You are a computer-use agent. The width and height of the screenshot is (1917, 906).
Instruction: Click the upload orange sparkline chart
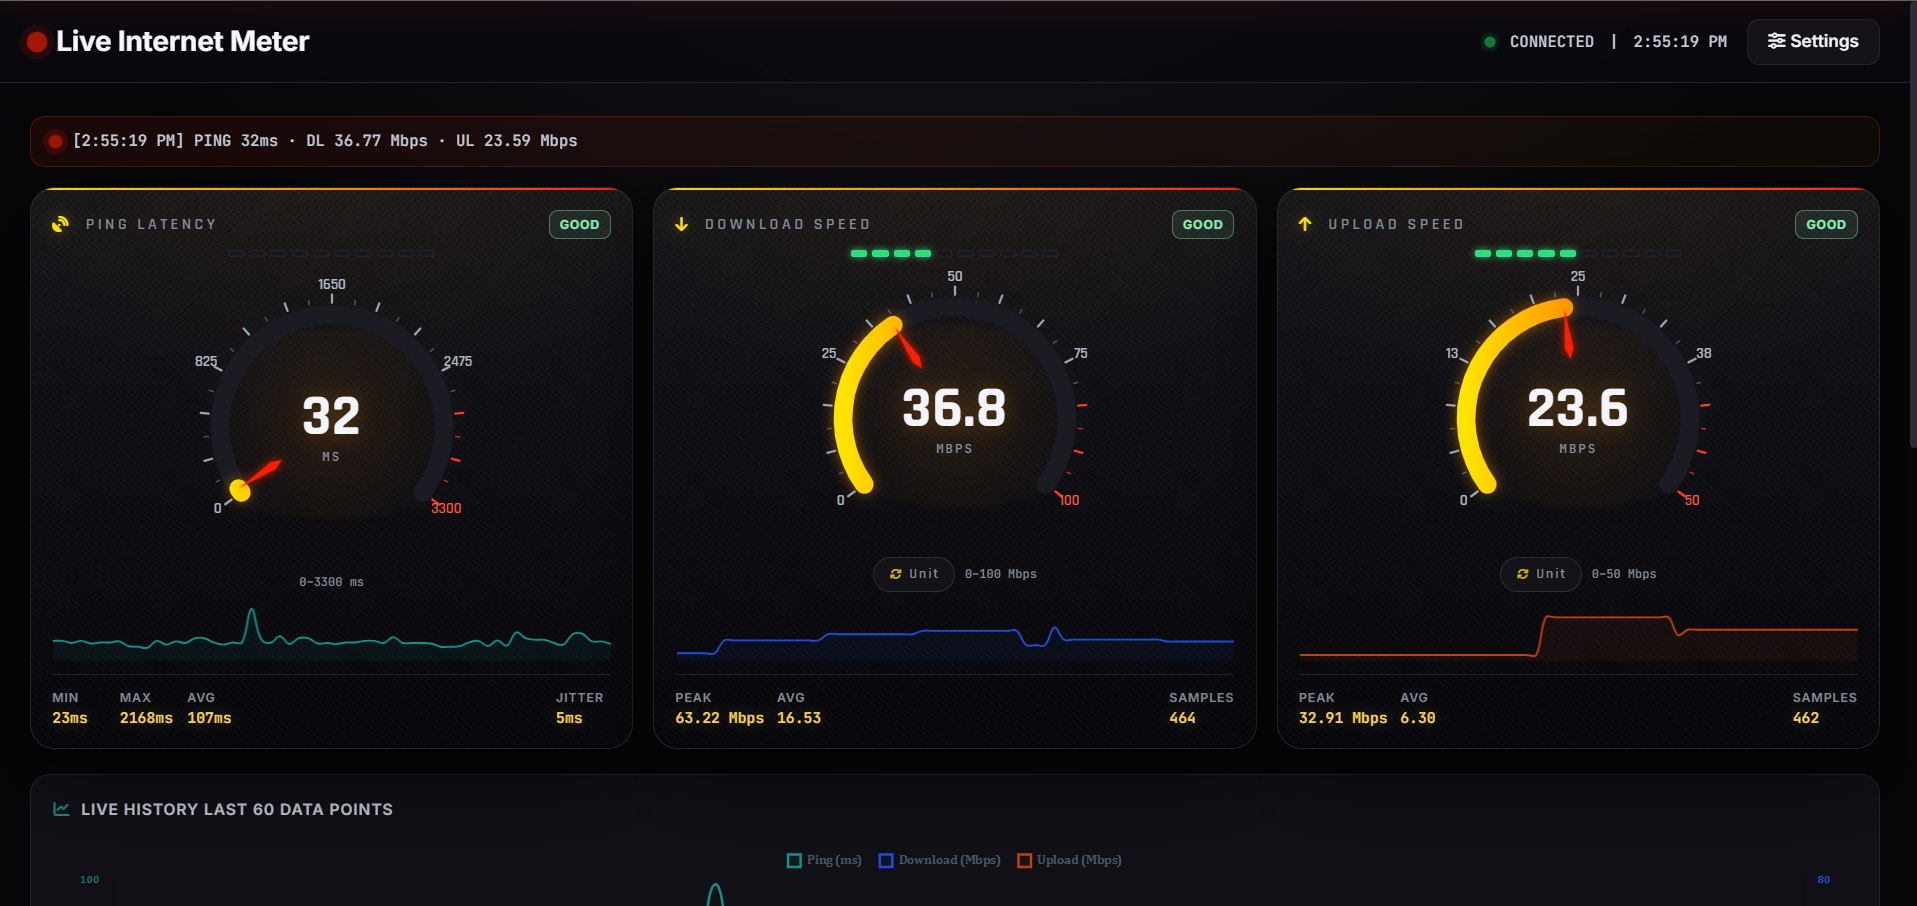(x=1578, y=637)
